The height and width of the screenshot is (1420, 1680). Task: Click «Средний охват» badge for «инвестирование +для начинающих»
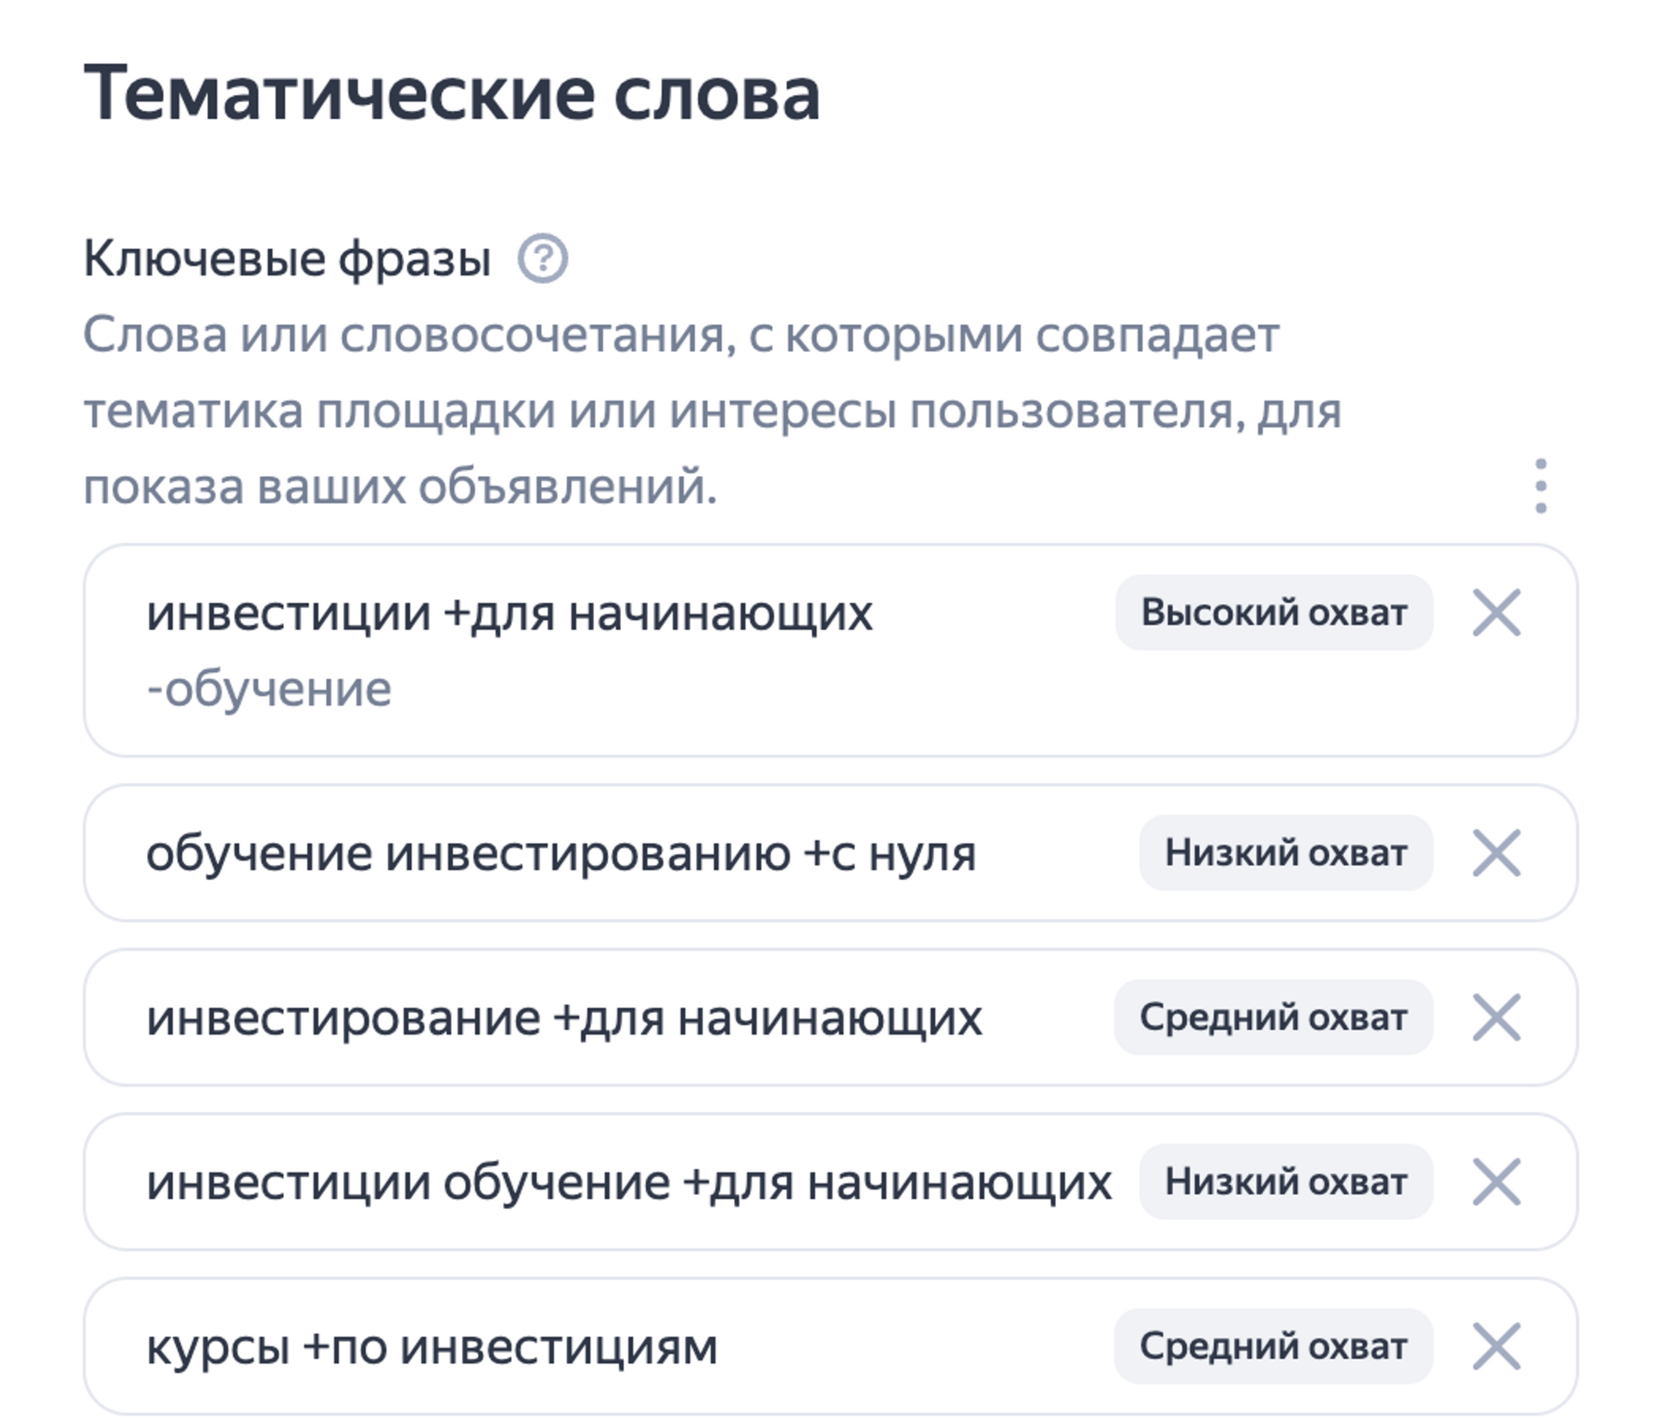click(1273, 1018)
